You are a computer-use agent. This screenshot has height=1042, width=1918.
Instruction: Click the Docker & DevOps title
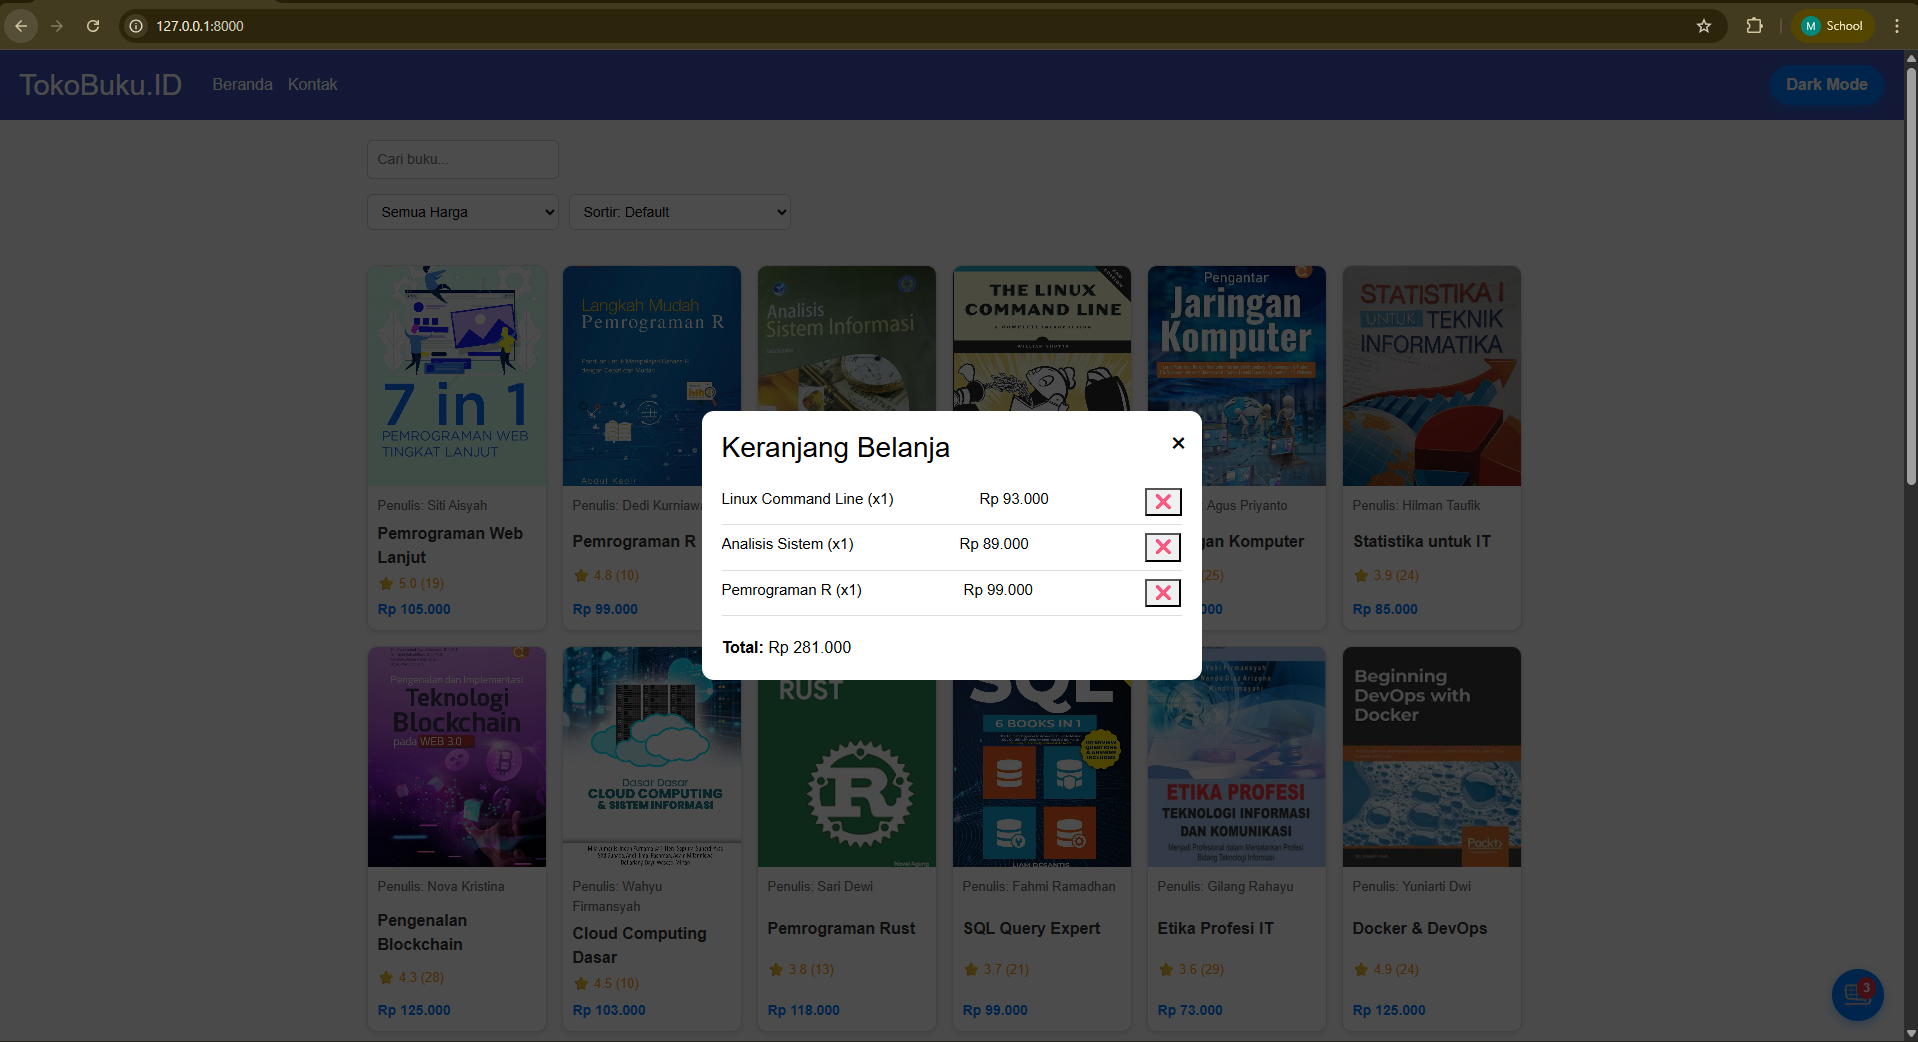tap(1419, 928)
